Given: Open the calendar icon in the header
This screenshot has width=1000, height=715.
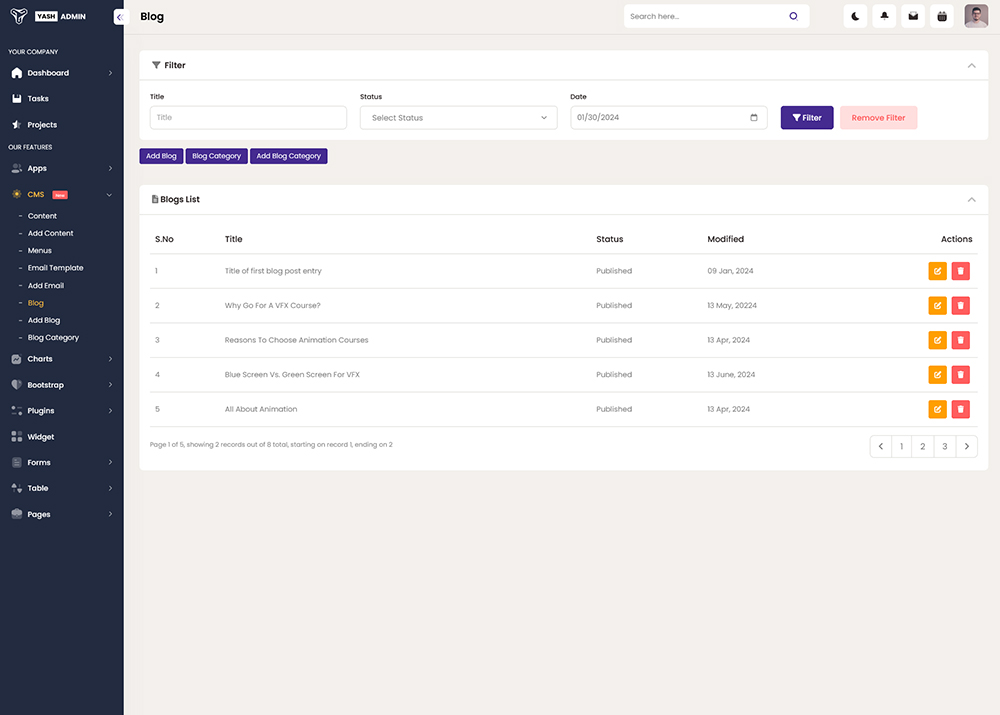Looking at the screenshot, I should point(942,17).
